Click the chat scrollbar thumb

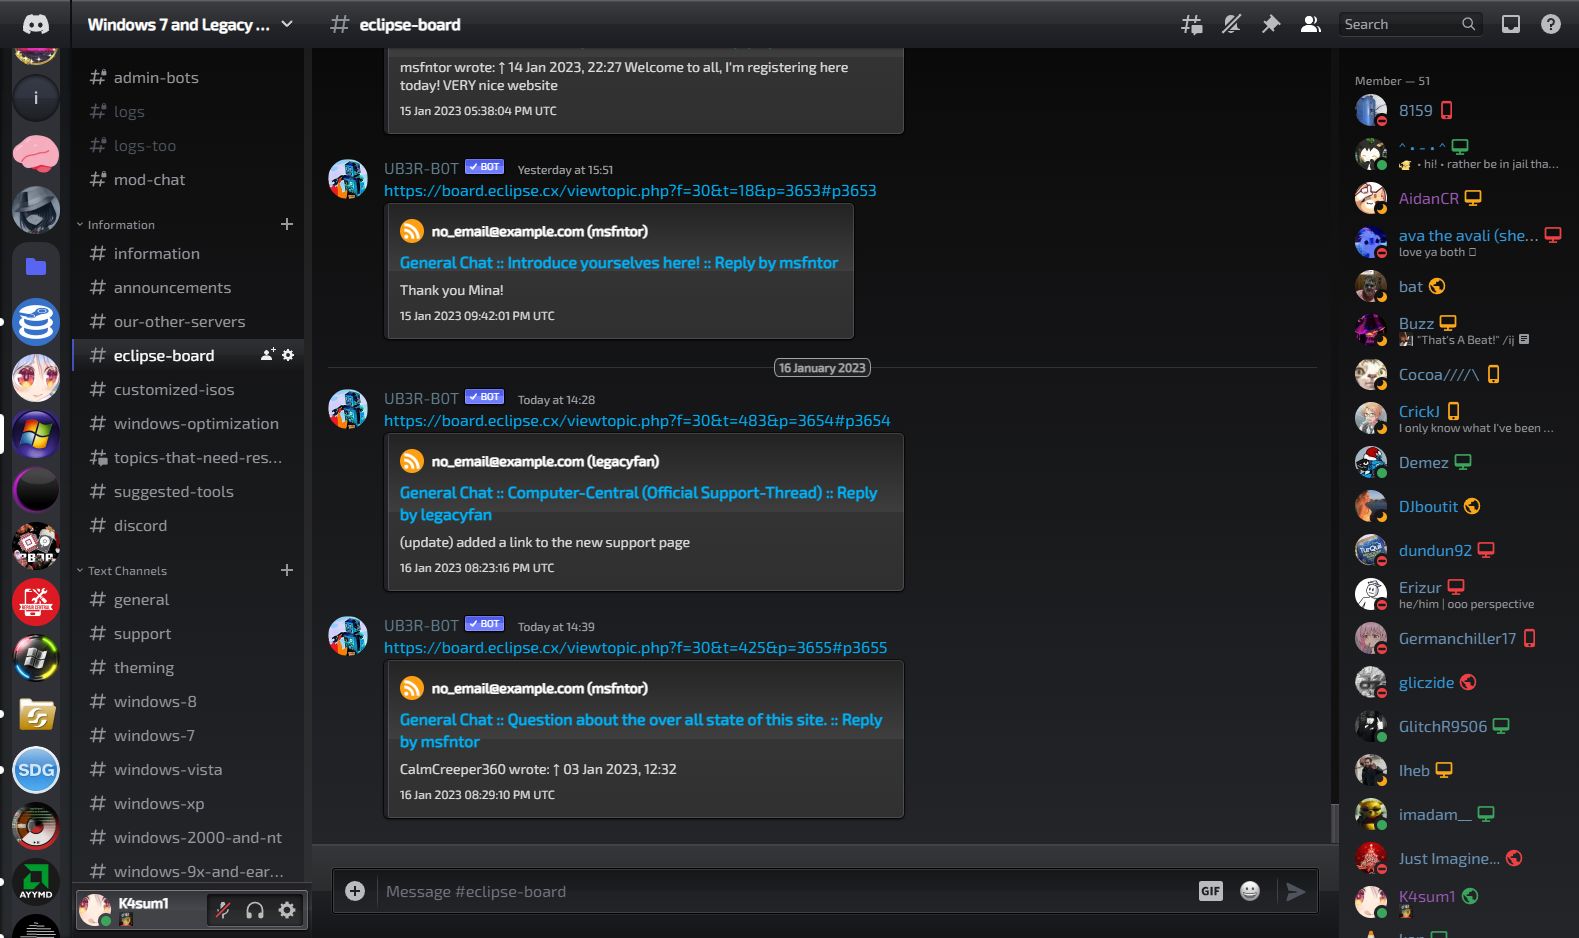pyautogui.click(x=1334, y=823)
